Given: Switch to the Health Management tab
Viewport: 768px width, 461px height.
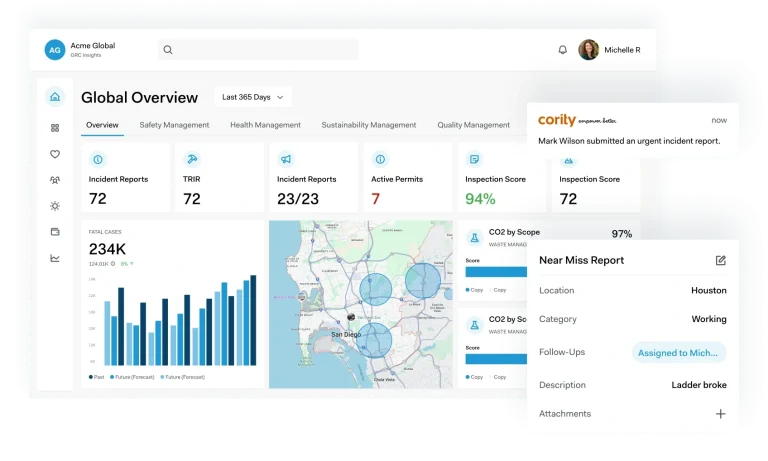Looking at the screenshot, I should 265,125.
